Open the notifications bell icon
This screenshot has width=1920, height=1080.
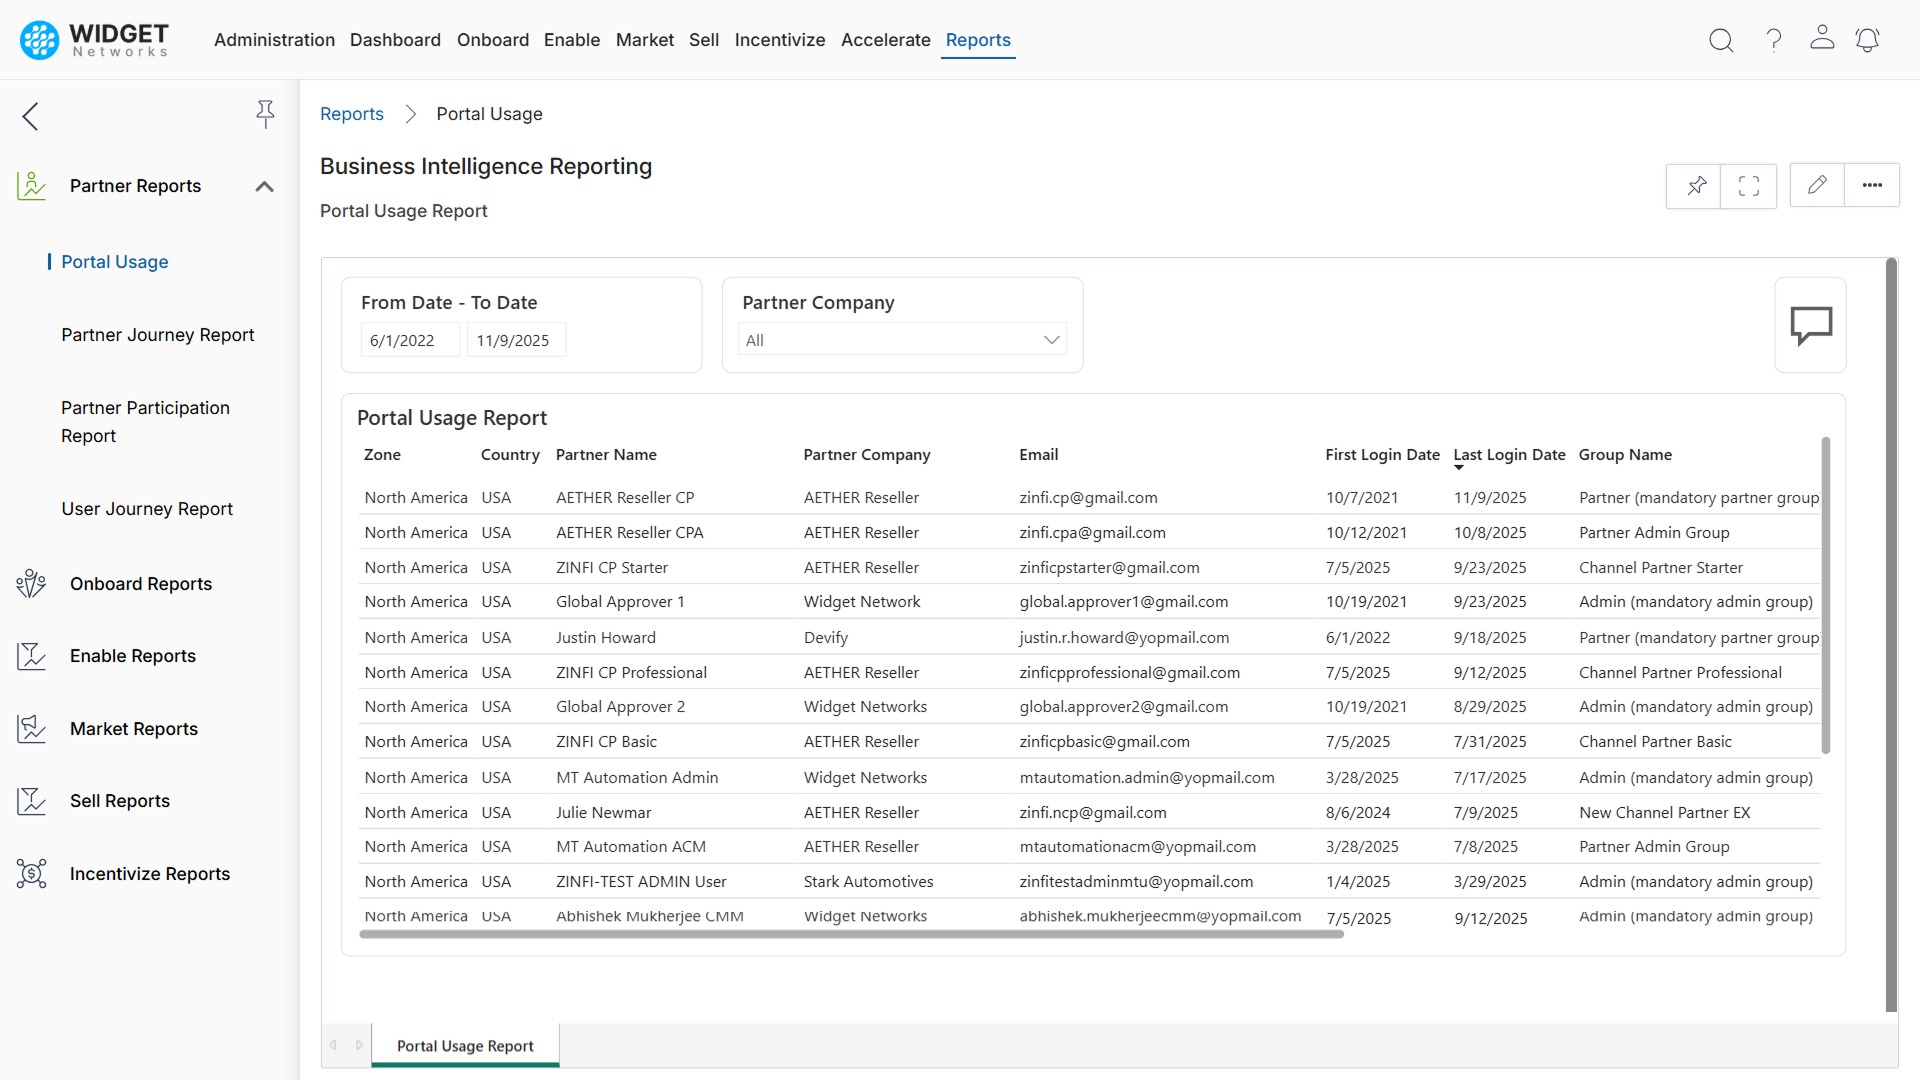coord(1868,40)
